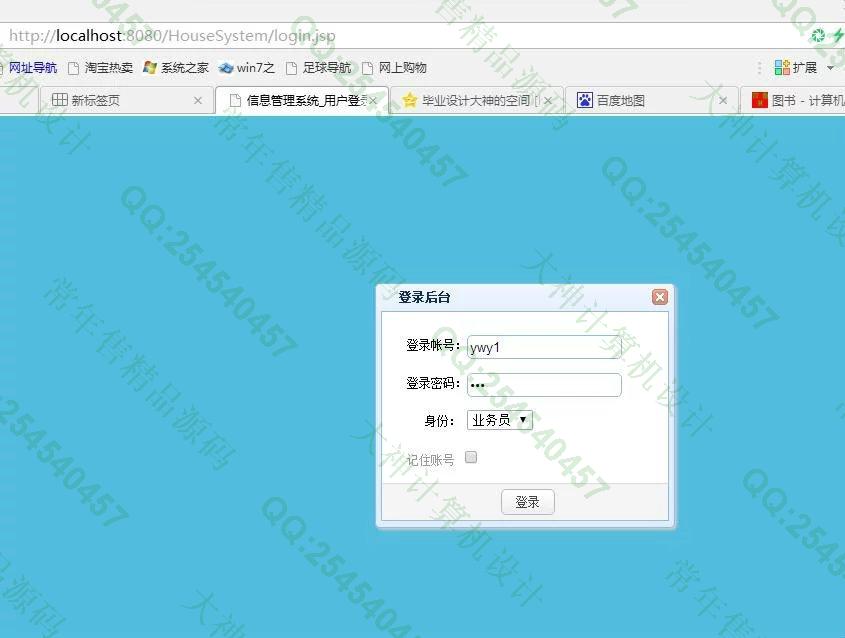The height and width of the screenshot is (638, 845).
Task: Click the 登录 button
Action: pos(528,502)
